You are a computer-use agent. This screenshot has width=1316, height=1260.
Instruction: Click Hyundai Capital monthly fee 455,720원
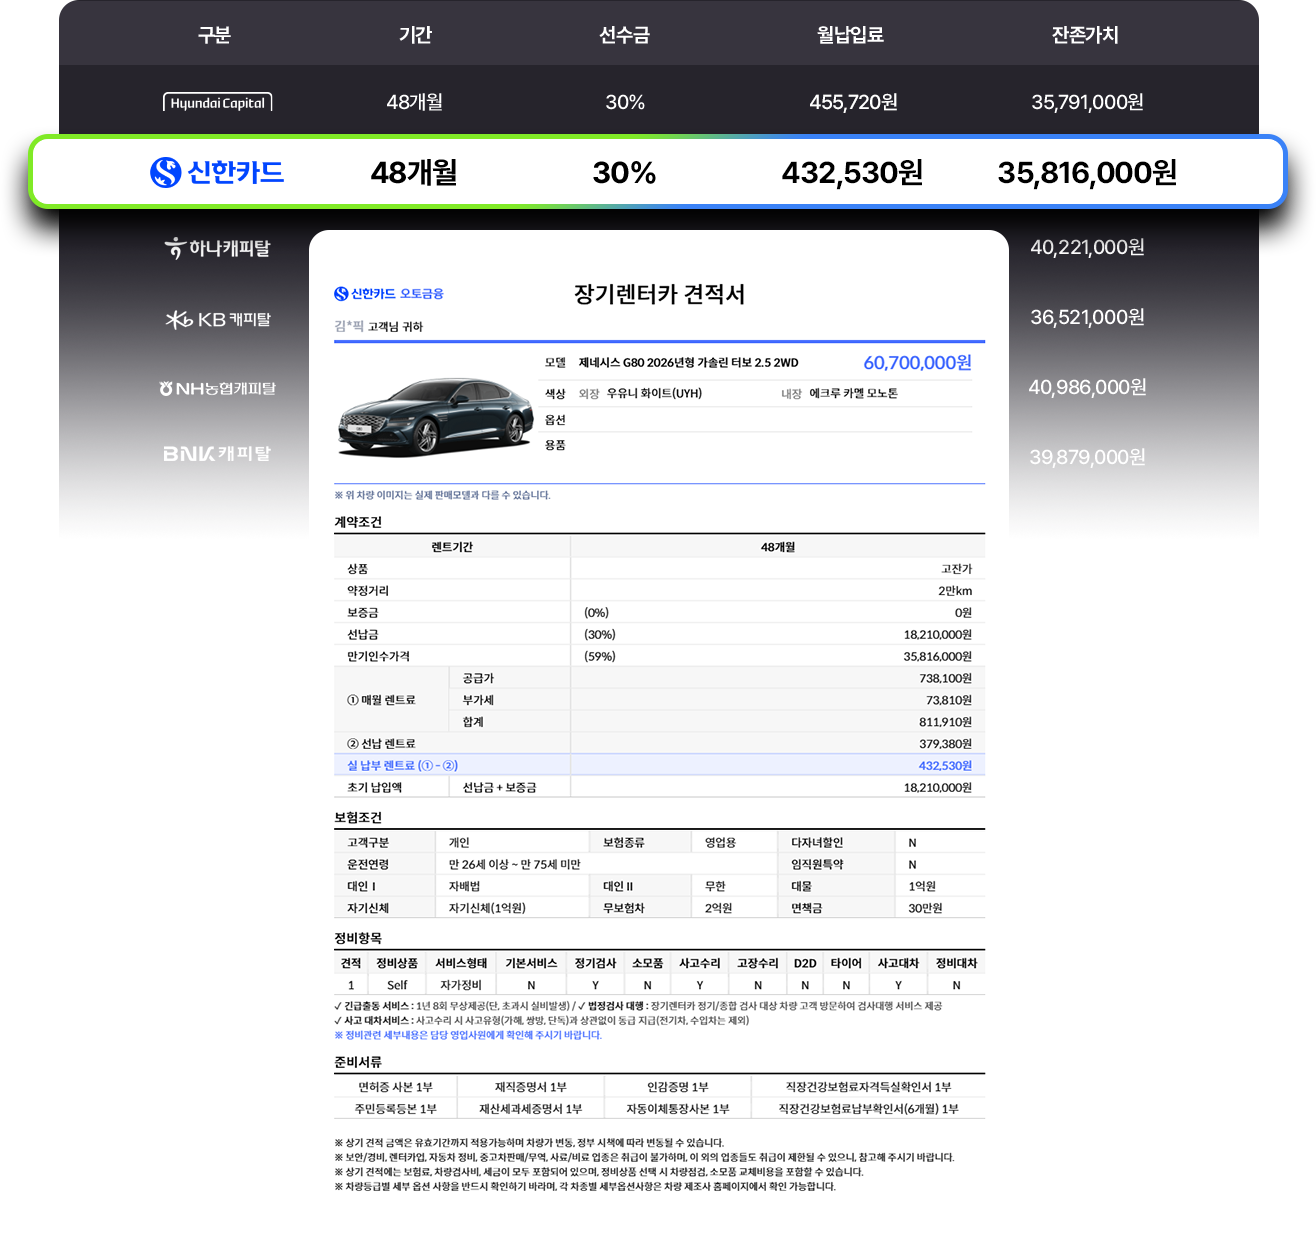[x=853, y=102]
